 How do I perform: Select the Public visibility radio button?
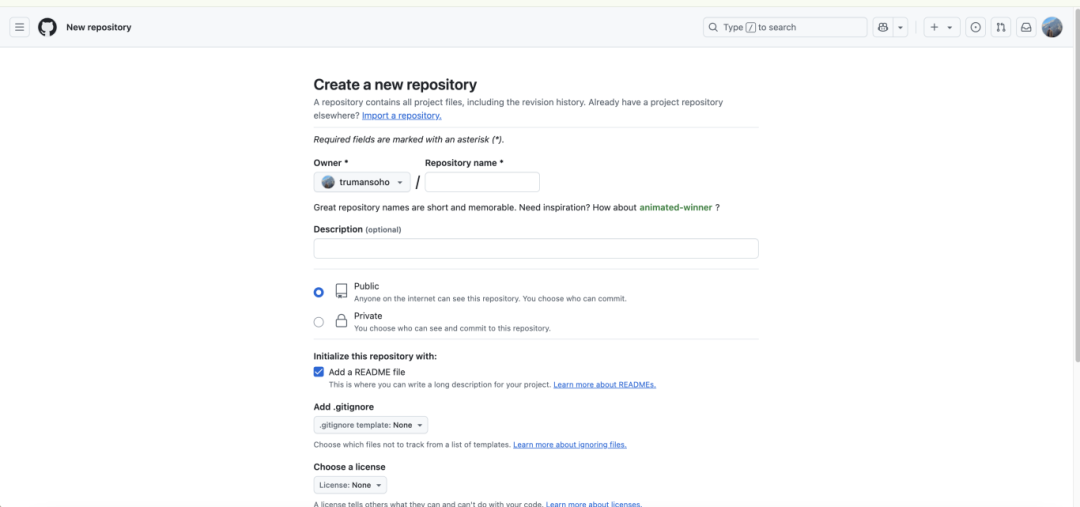[319, 292]
